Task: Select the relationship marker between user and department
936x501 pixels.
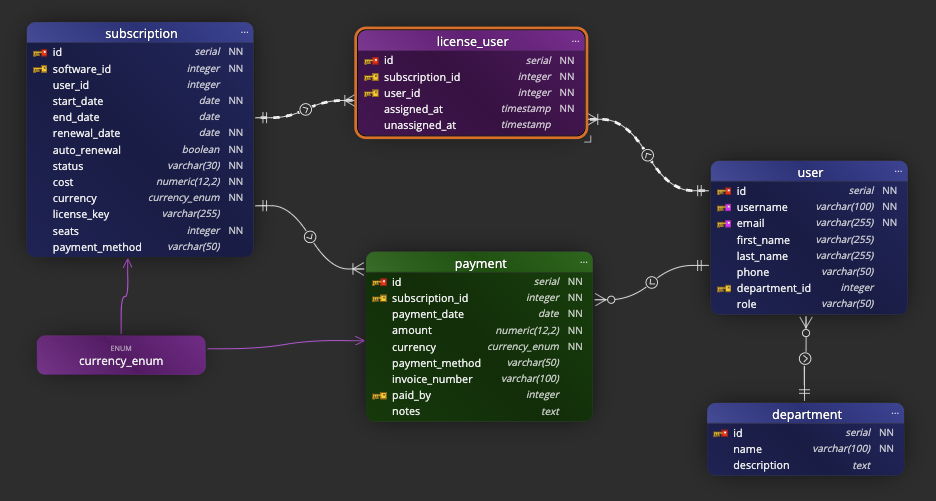Action: point(805,358)
